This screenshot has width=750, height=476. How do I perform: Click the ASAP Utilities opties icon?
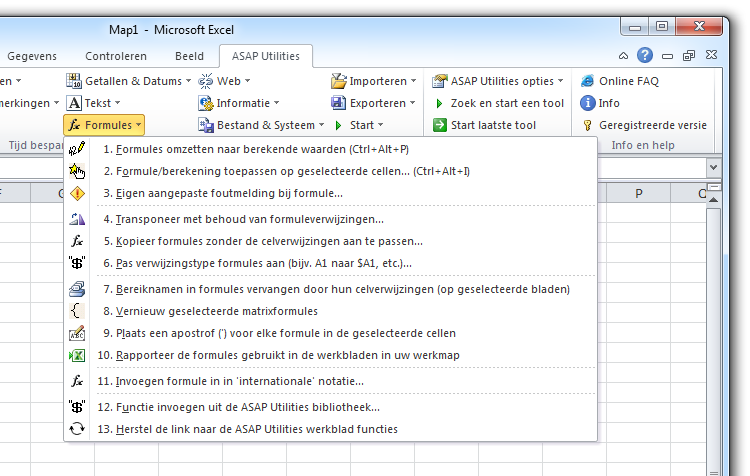pyautogui.click(x=440, y=81)
